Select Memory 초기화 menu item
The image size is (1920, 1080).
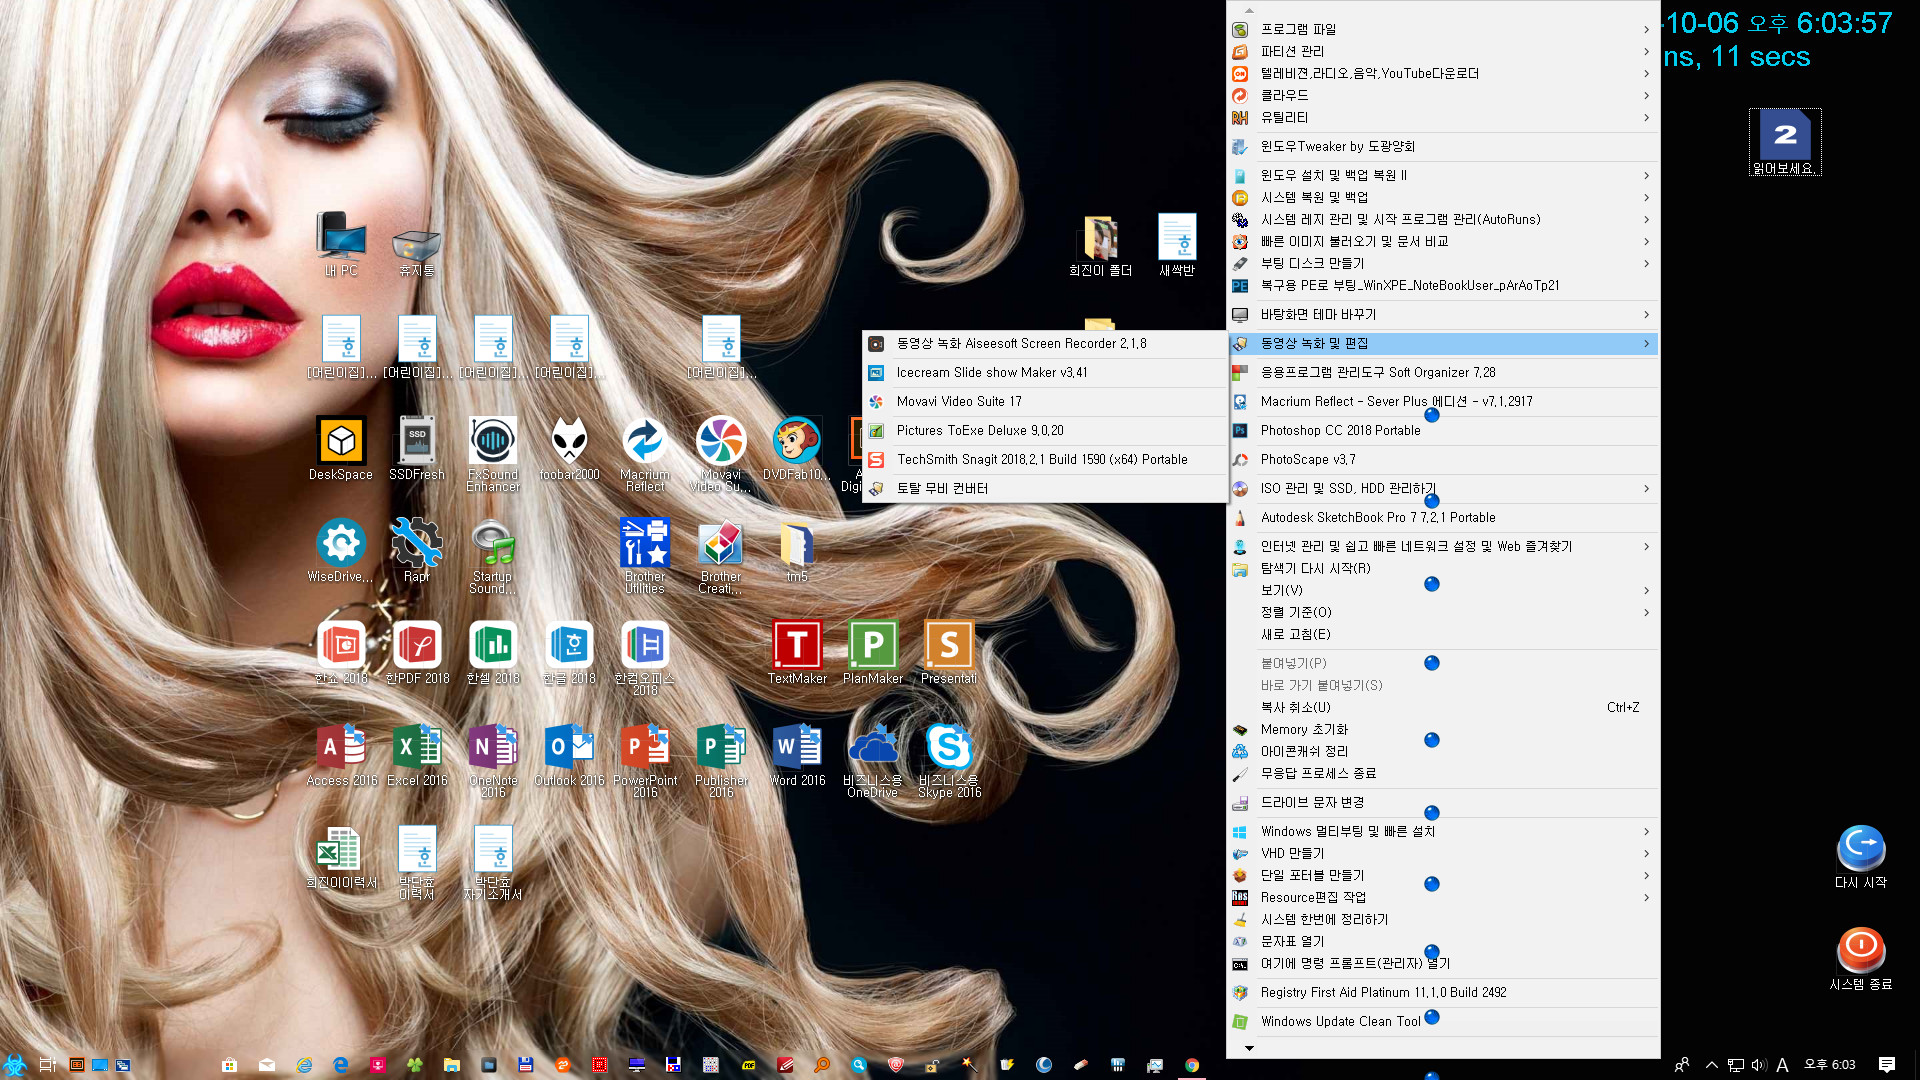1443,729
